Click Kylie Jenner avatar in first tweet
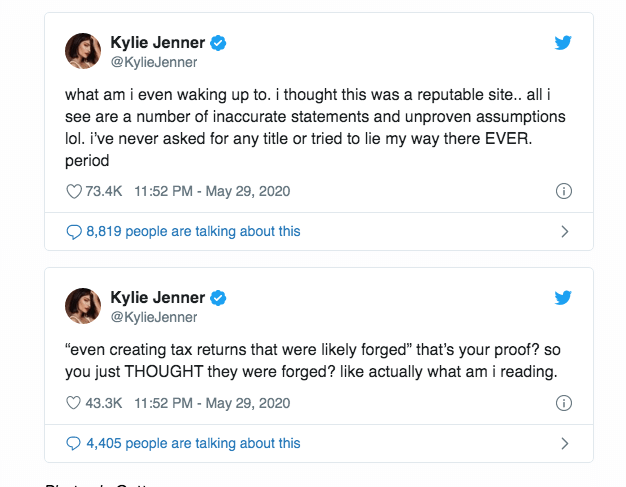Image resolution: width=626 pixels, height=487 pixels. [84, 52]
